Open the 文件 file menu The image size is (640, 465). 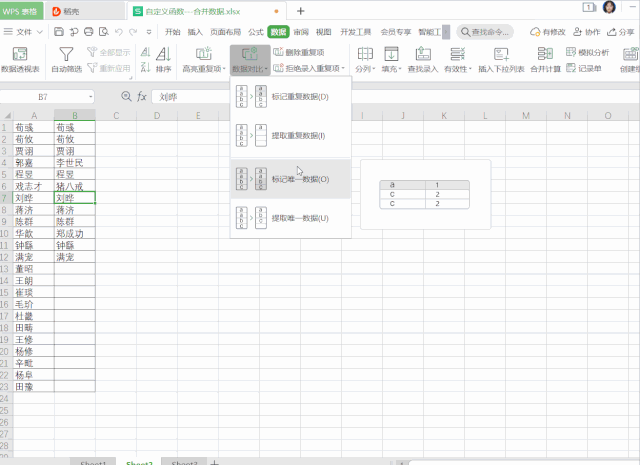tap(23, 32)
